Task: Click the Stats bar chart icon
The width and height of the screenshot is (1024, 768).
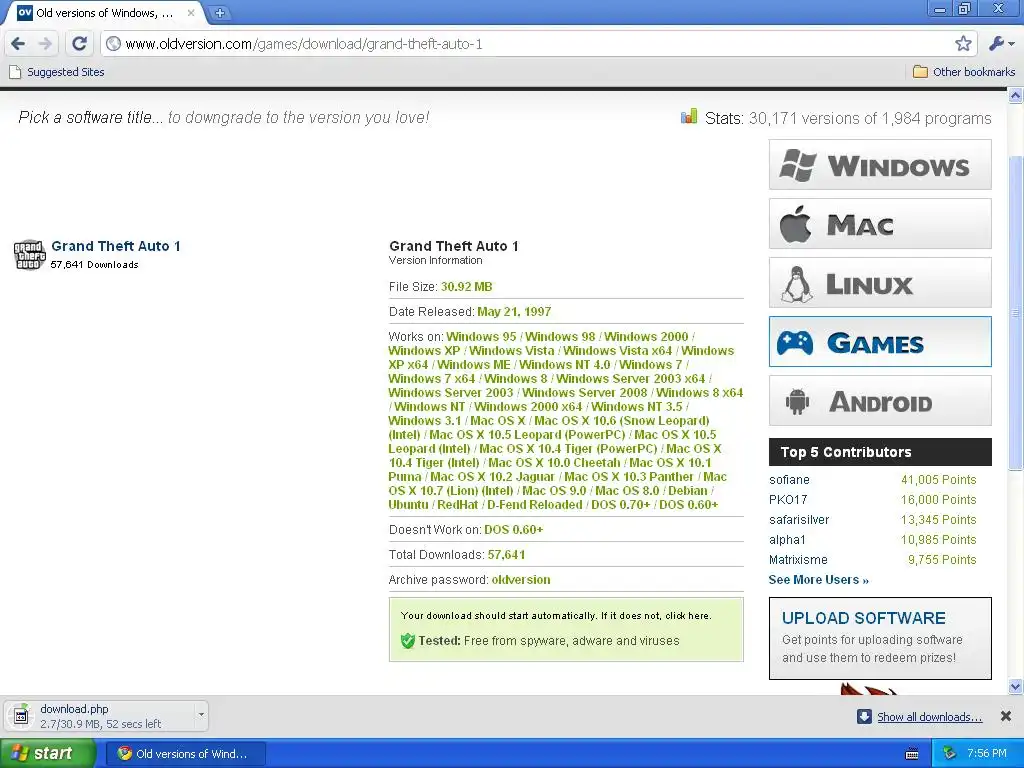Action: coord(688,116)
